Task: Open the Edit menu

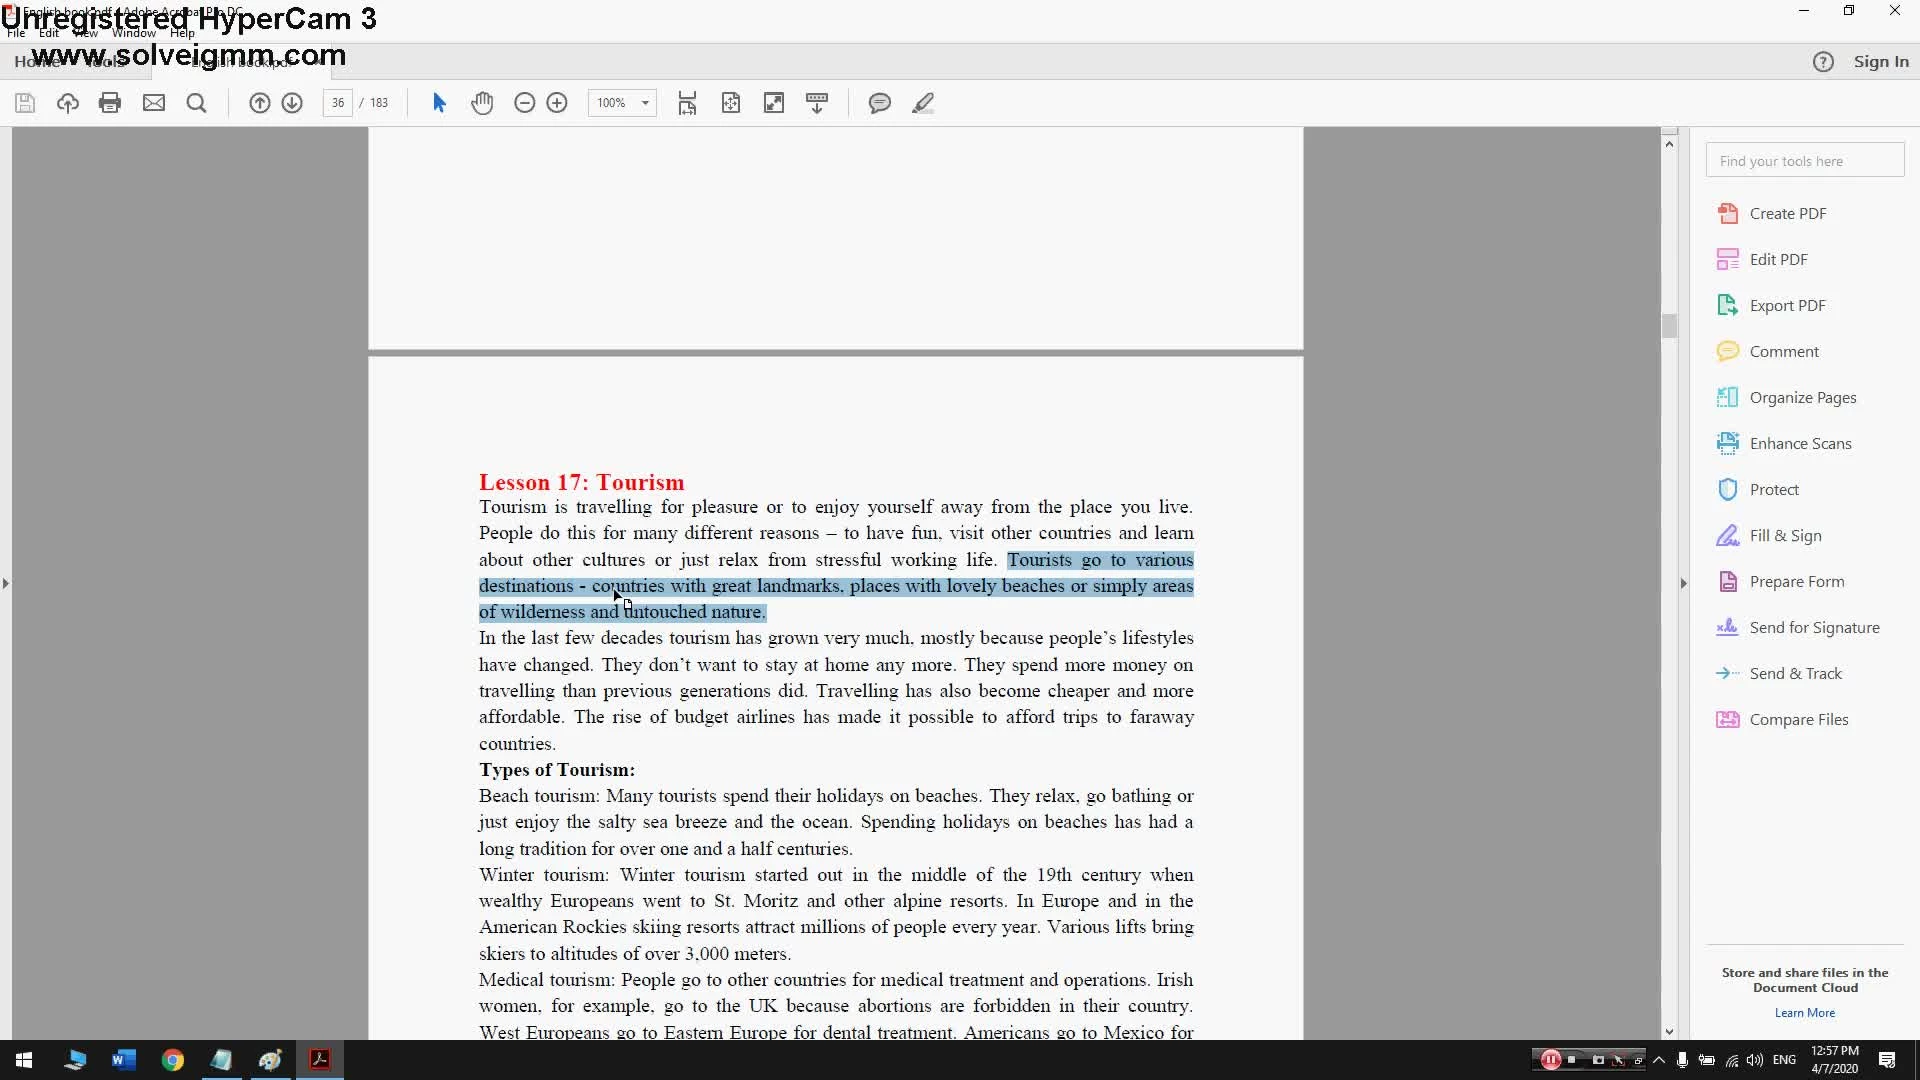Action: (49, 33)
